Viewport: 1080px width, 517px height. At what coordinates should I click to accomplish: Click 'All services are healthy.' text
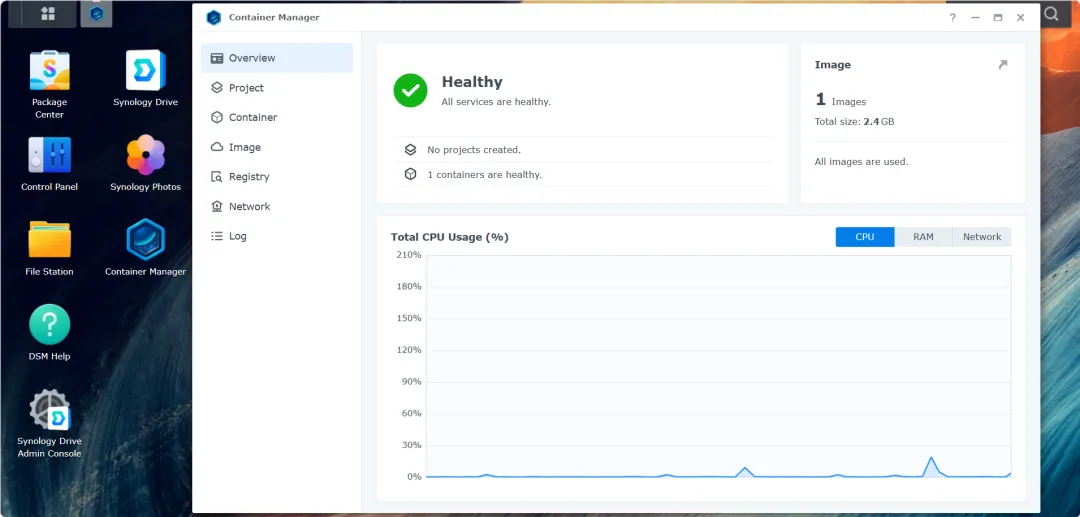pyautogui.click(x=496, y=102)
